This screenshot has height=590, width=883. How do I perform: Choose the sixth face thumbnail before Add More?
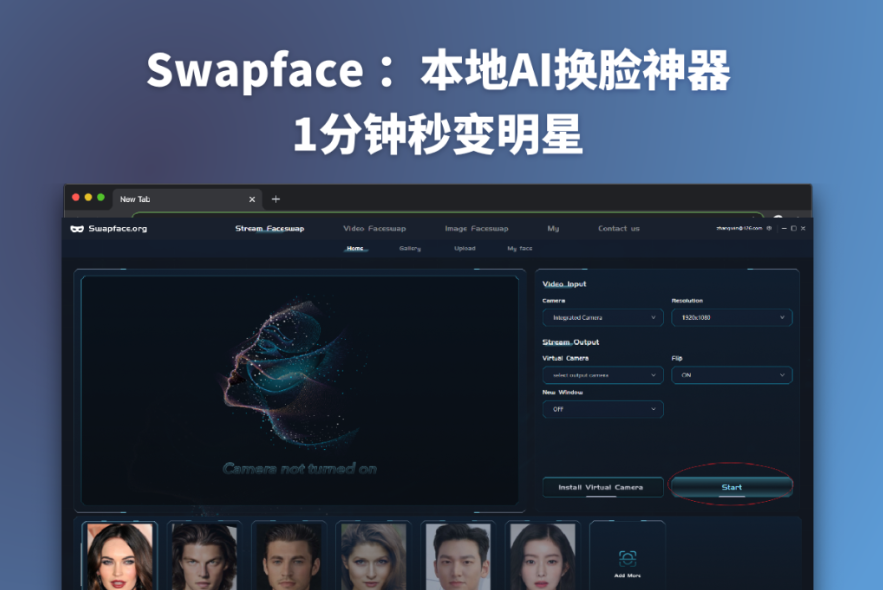tap(542, 555)
